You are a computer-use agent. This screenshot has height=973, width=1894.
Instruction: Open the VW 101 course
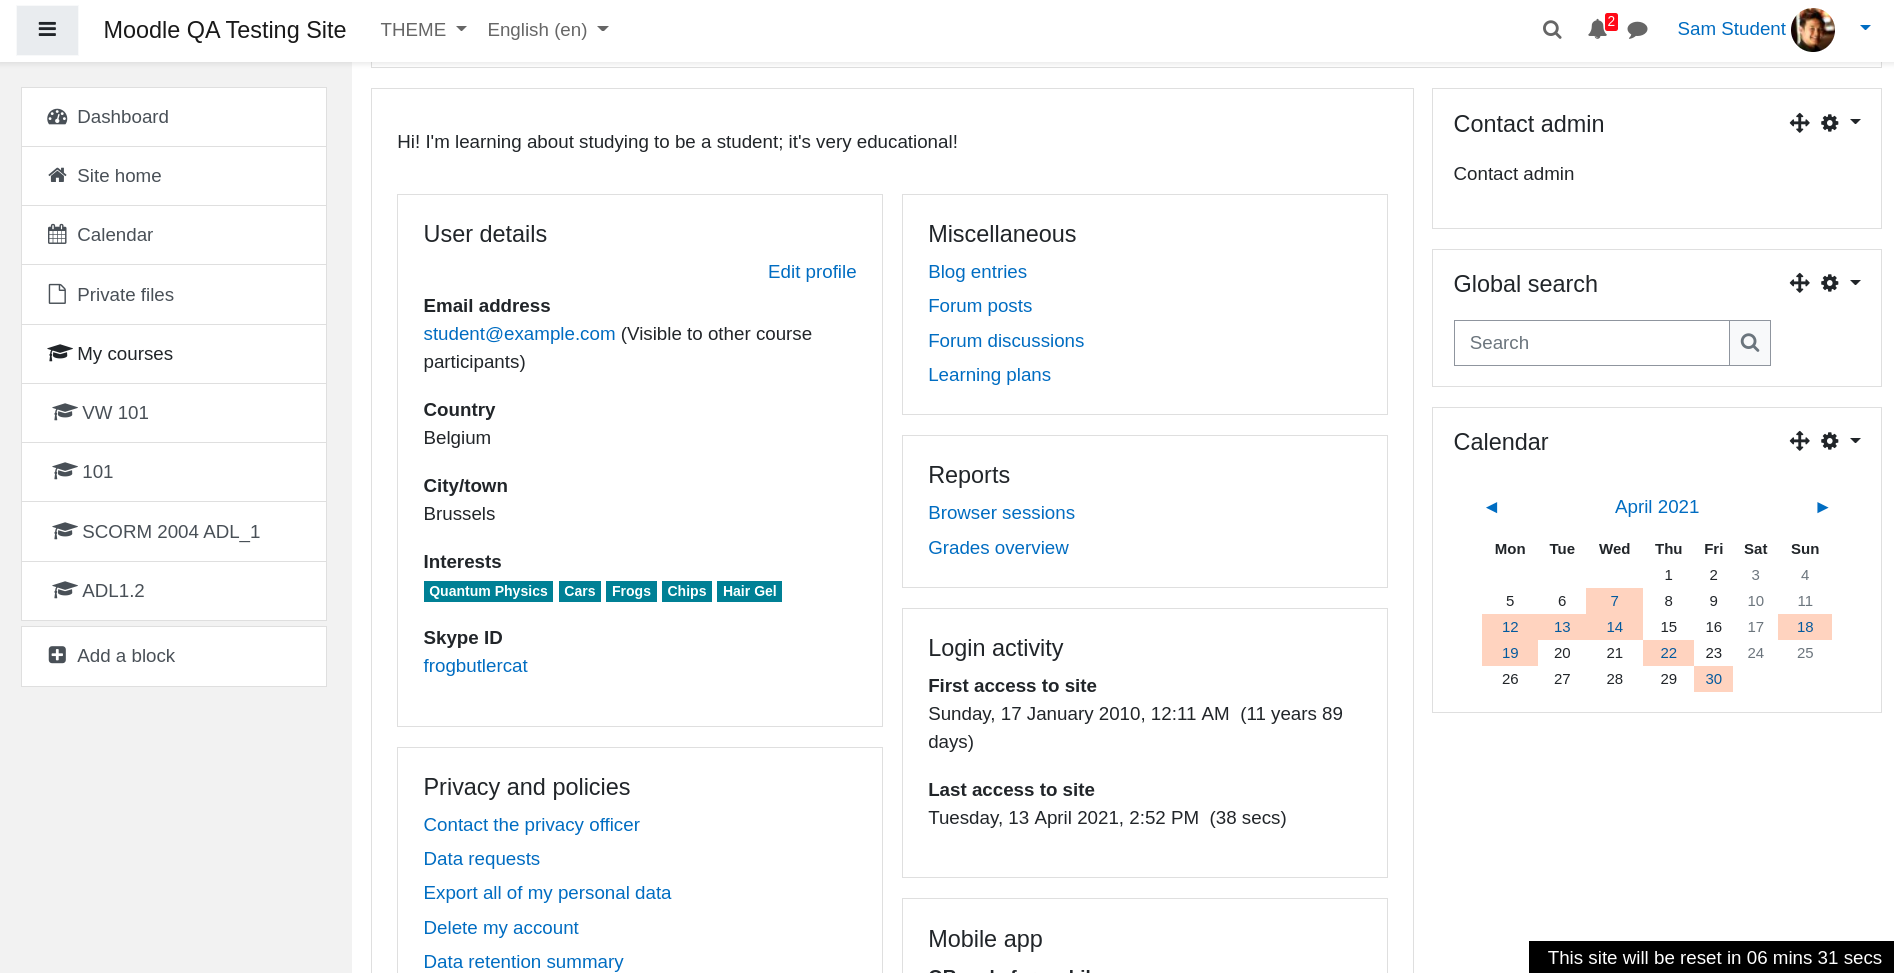[174, 413]
